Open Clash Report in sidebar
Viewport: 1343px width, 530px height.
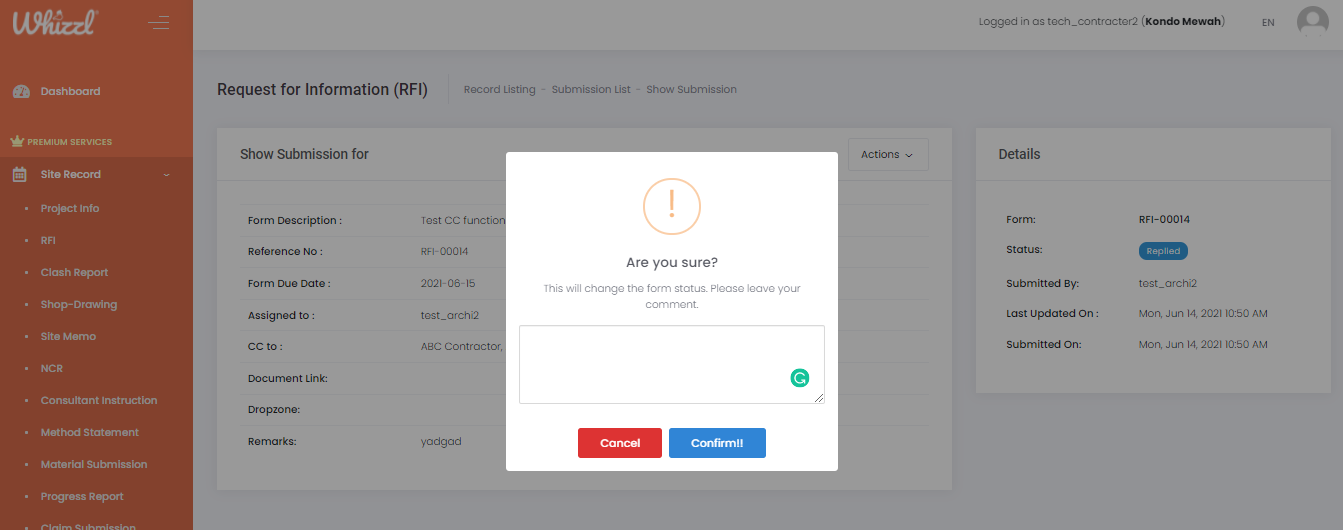tap(74, 273)
